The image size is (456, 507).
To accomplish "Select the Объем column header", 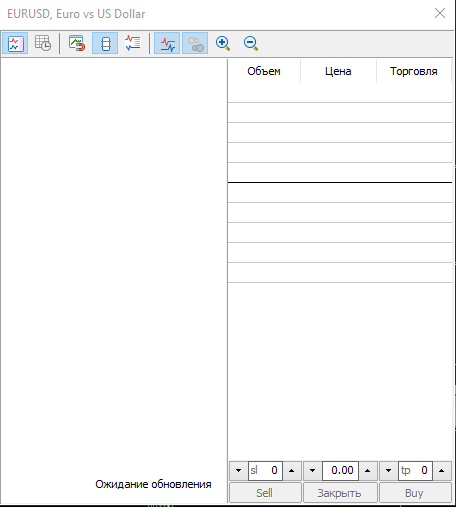I will coord(264,71).
